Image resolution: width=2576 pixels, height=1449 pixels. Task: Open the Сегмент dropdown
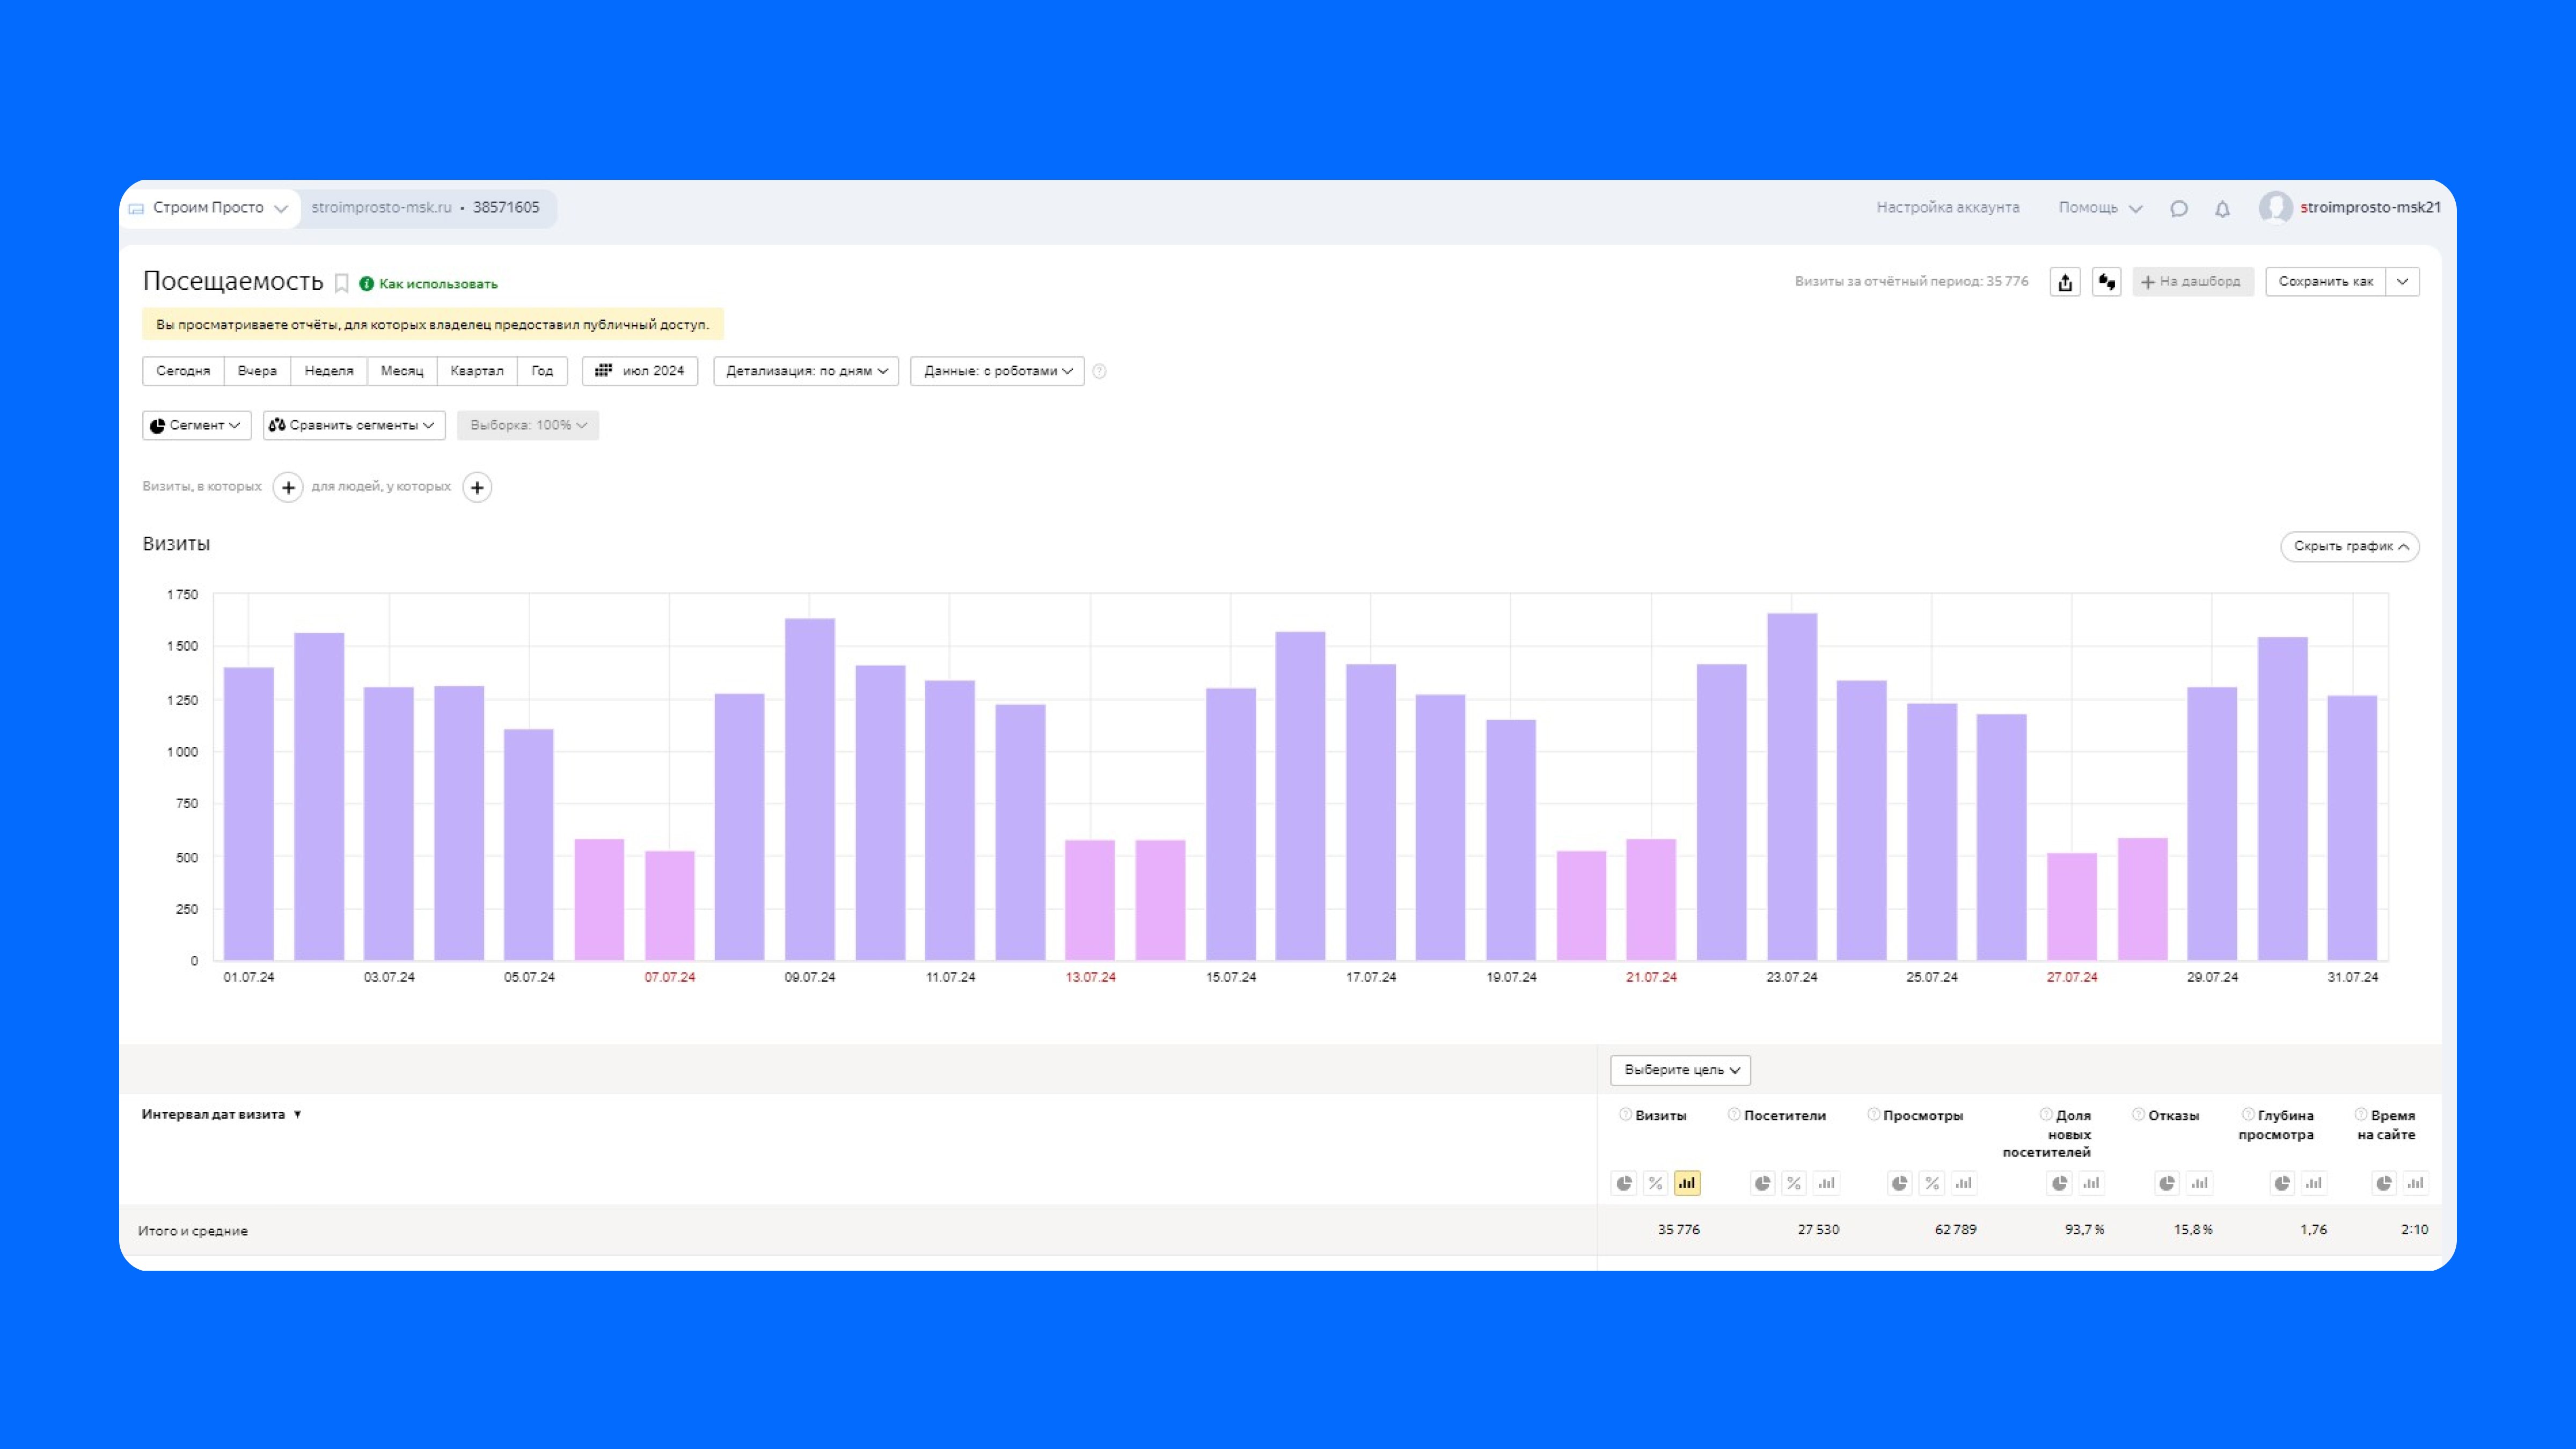(196, 425)
